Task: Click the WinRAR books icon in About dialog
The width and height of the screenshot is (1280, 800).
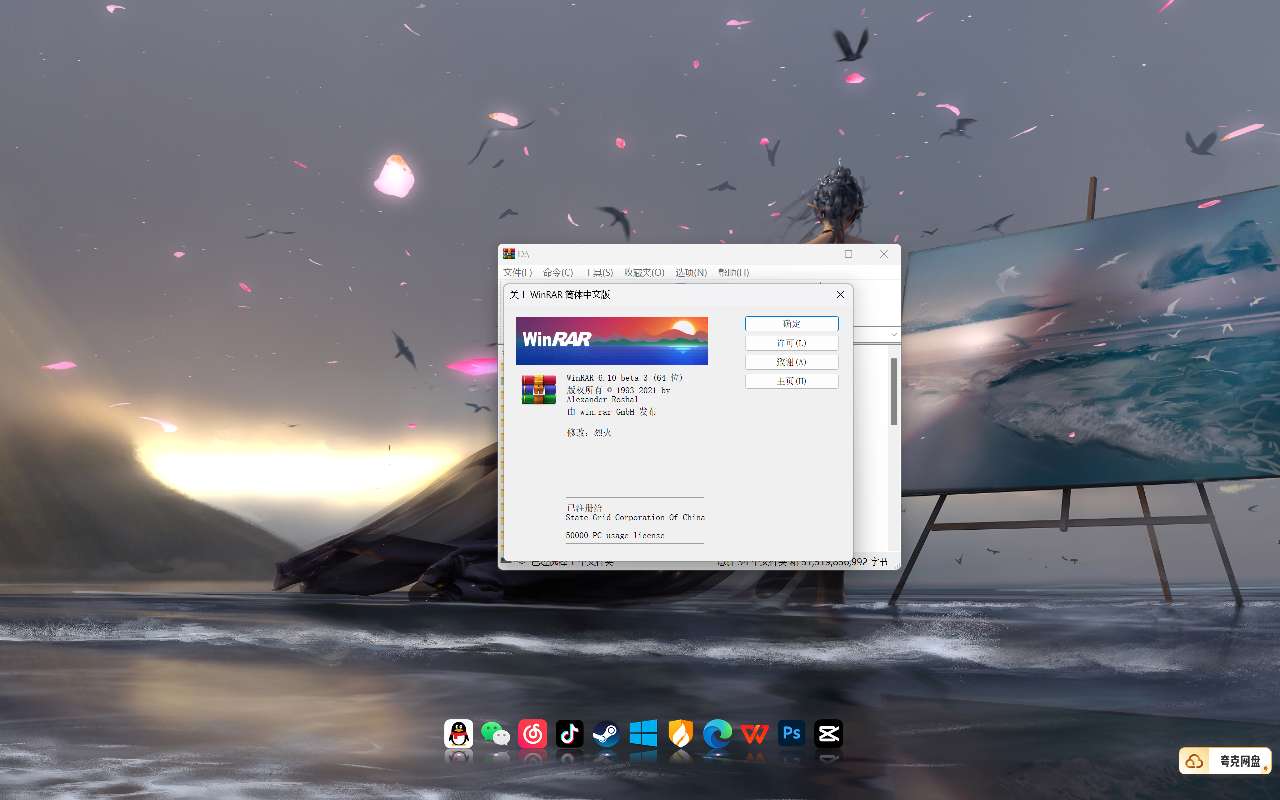Action: click(x=539, y=389)
